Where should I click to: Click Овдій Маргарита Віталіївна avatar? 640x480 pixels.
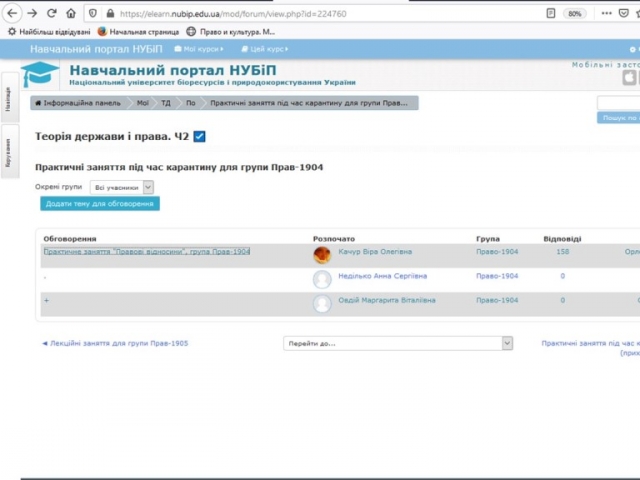322,304
